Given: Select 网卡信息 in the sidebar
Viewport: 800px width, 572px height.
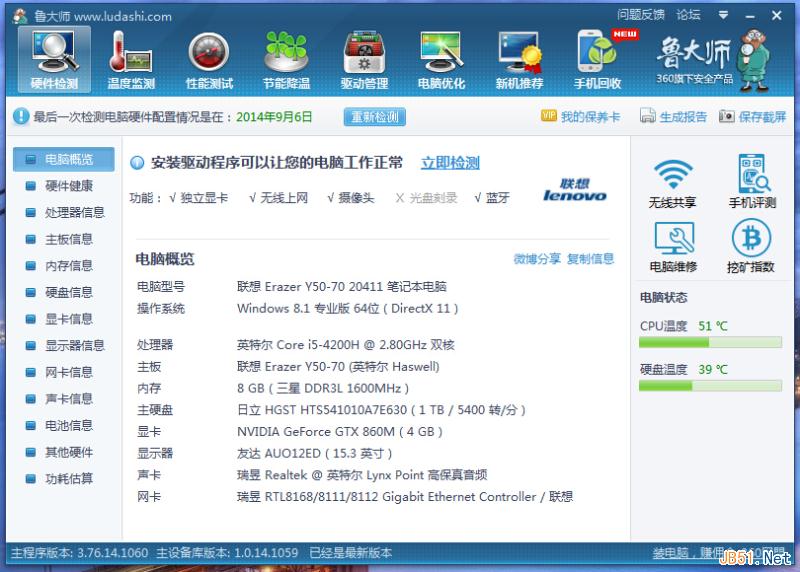Looking at the screenshot, I should click(63, 372).
